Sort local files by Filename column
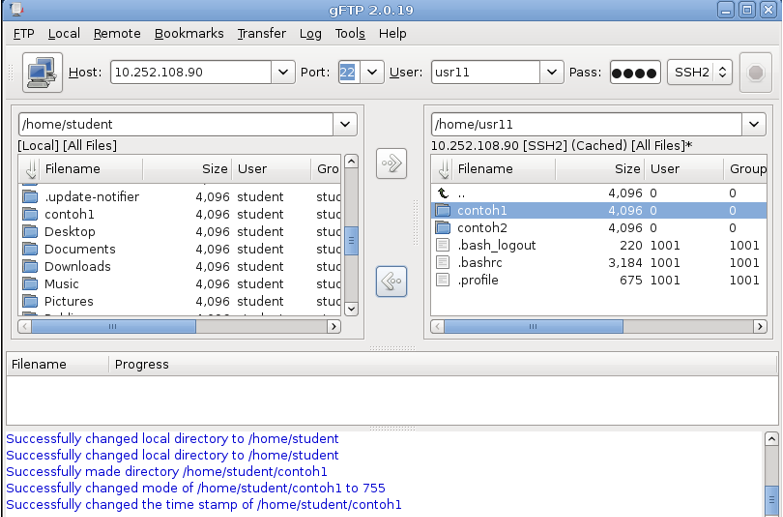 [x=93, y=169]
